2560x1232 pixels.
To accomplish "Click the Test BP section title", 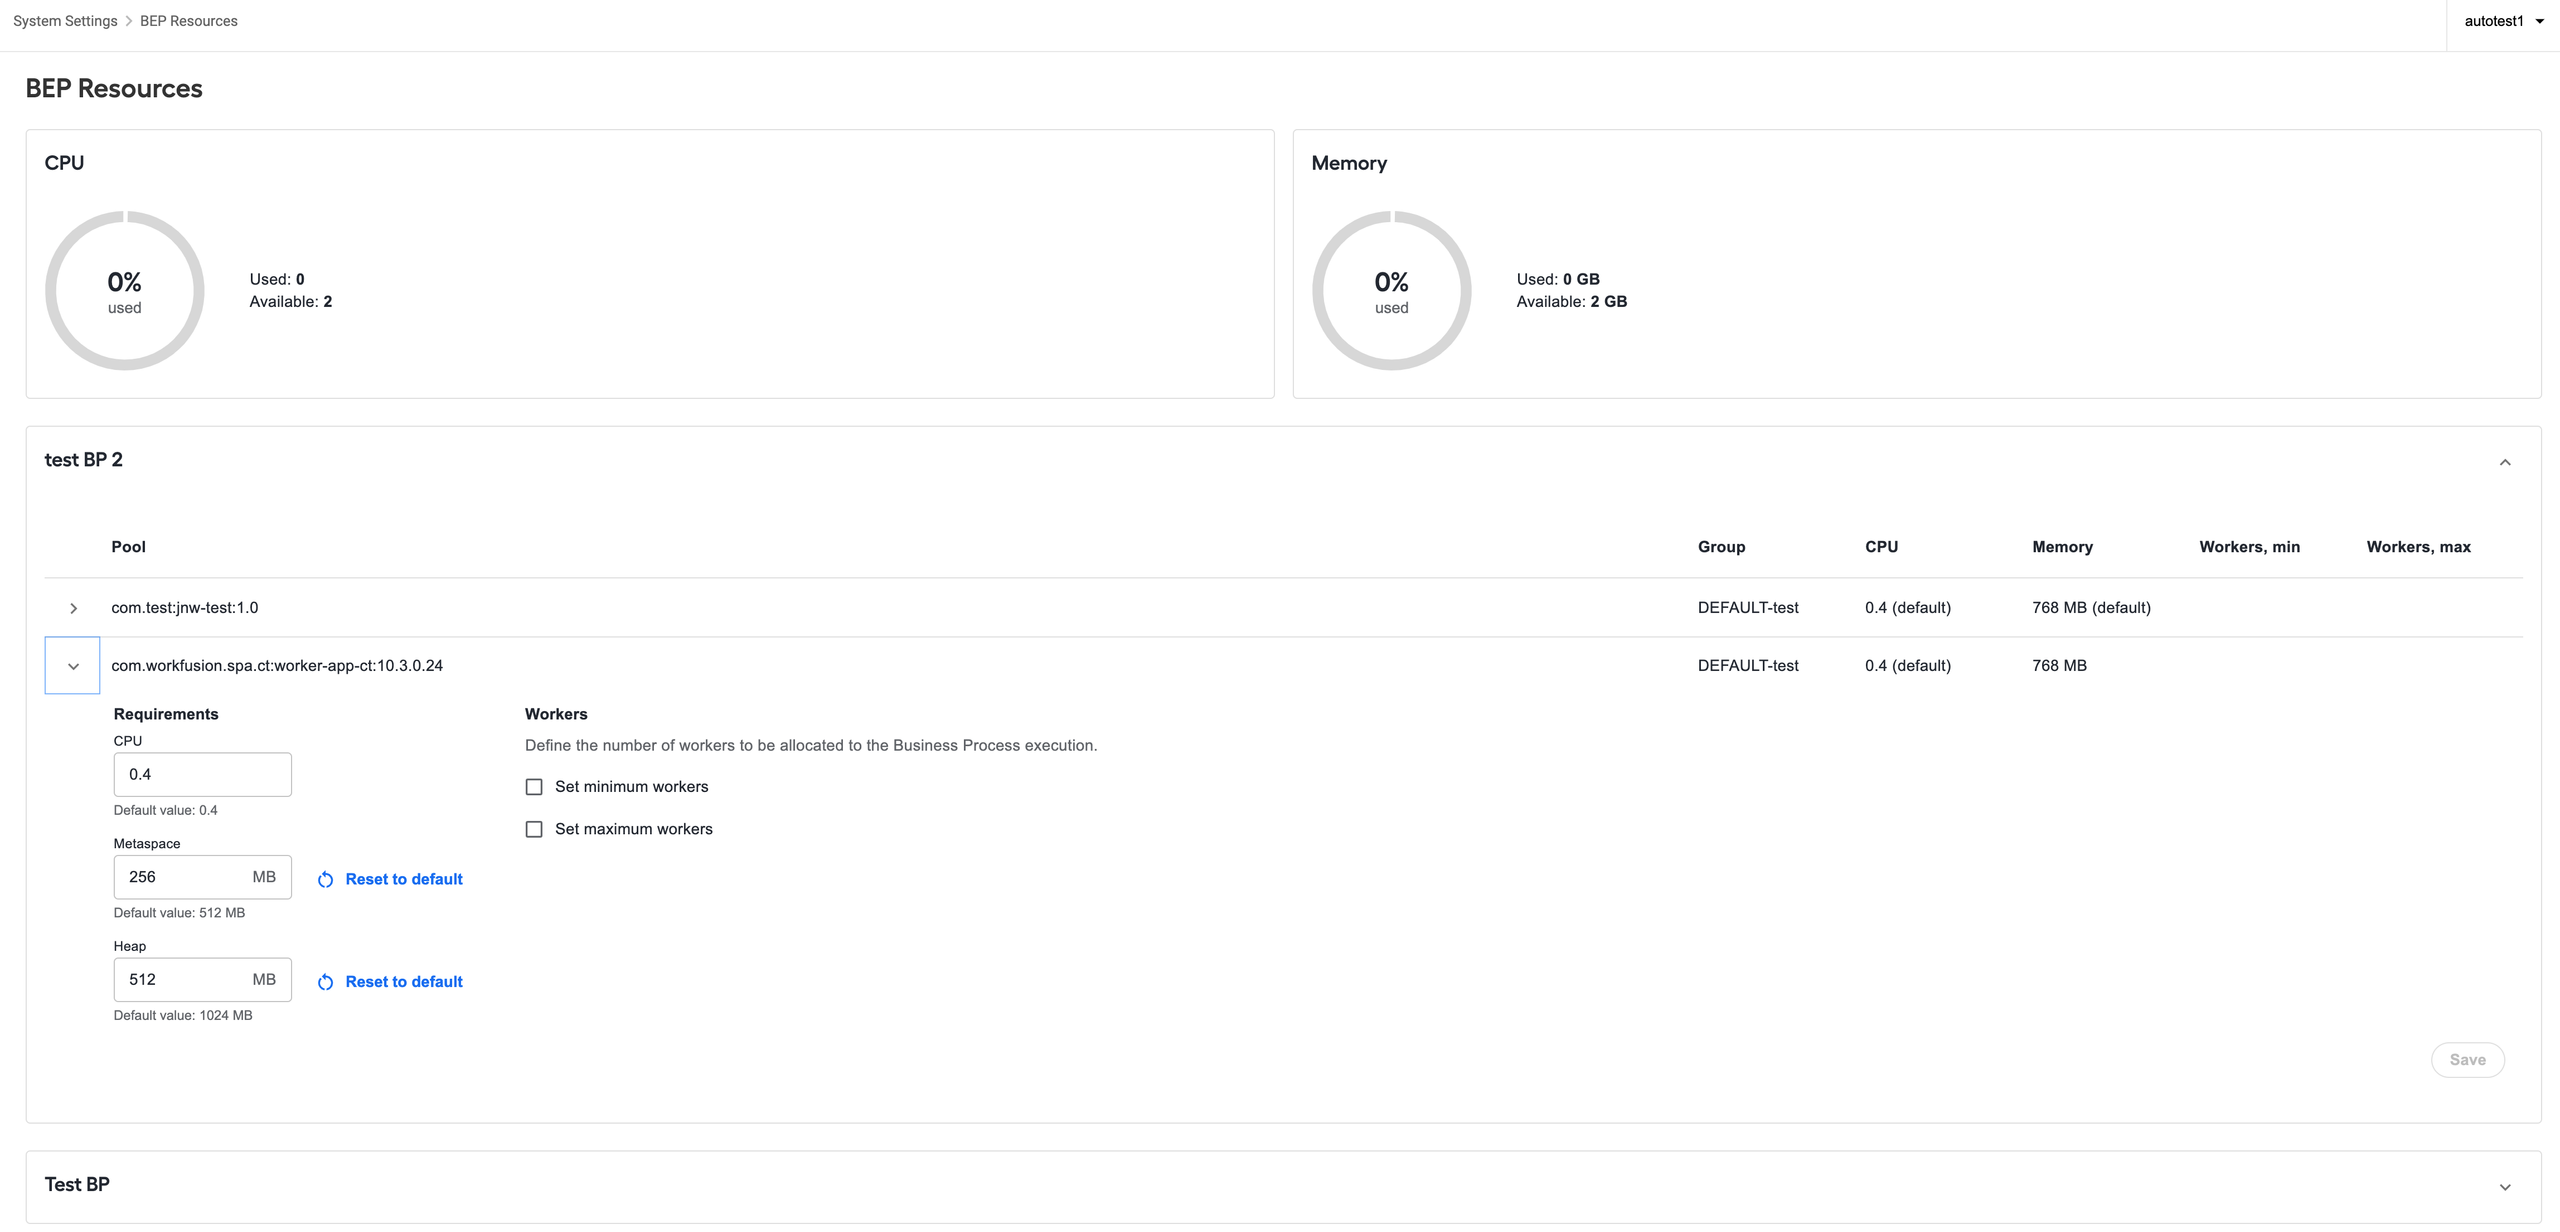I will pos(77,1185).
